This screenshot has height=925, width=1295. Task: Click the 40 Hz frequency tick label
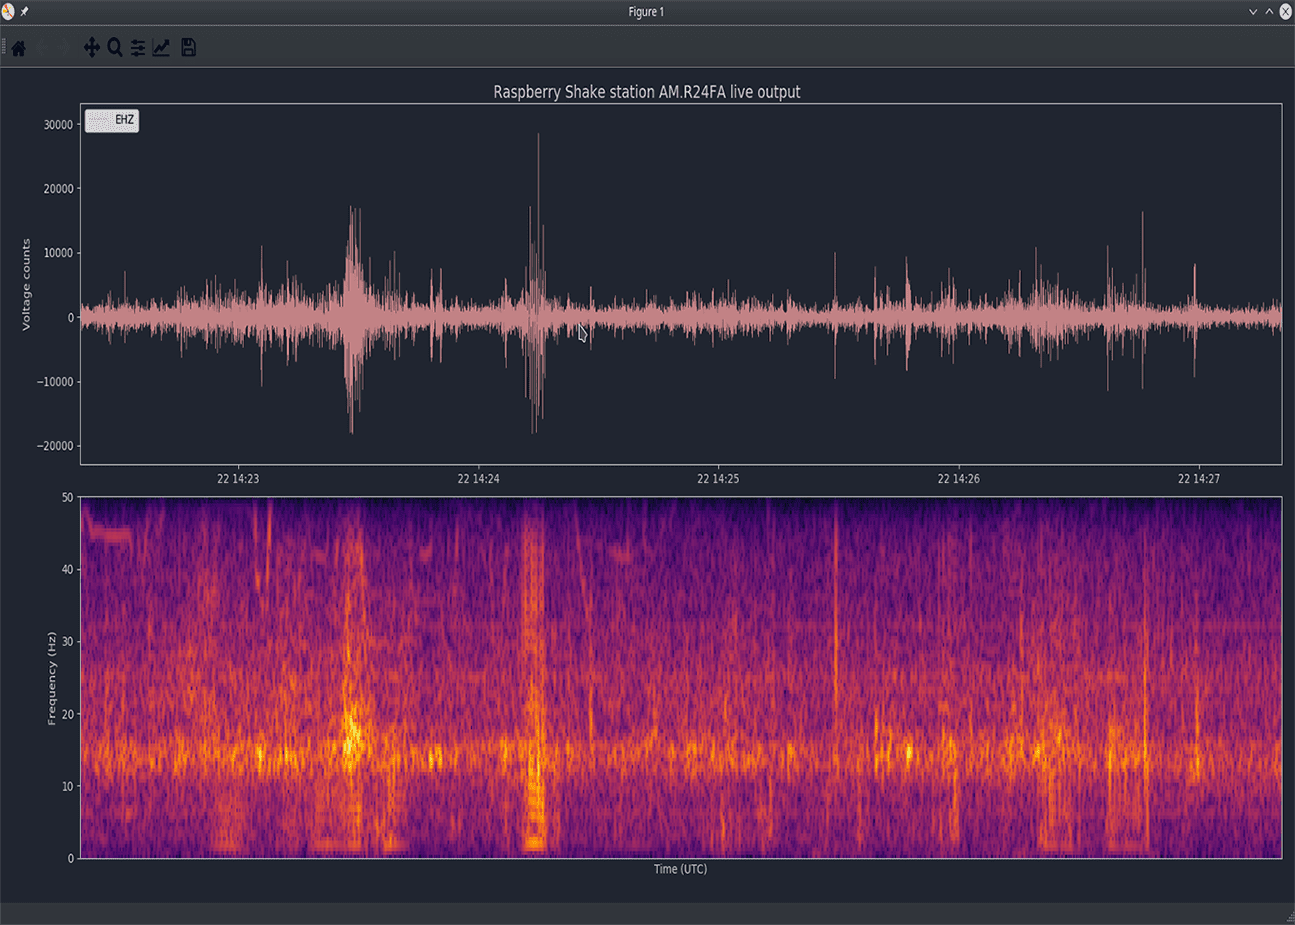pyautogui.click(x=67, y=570)
